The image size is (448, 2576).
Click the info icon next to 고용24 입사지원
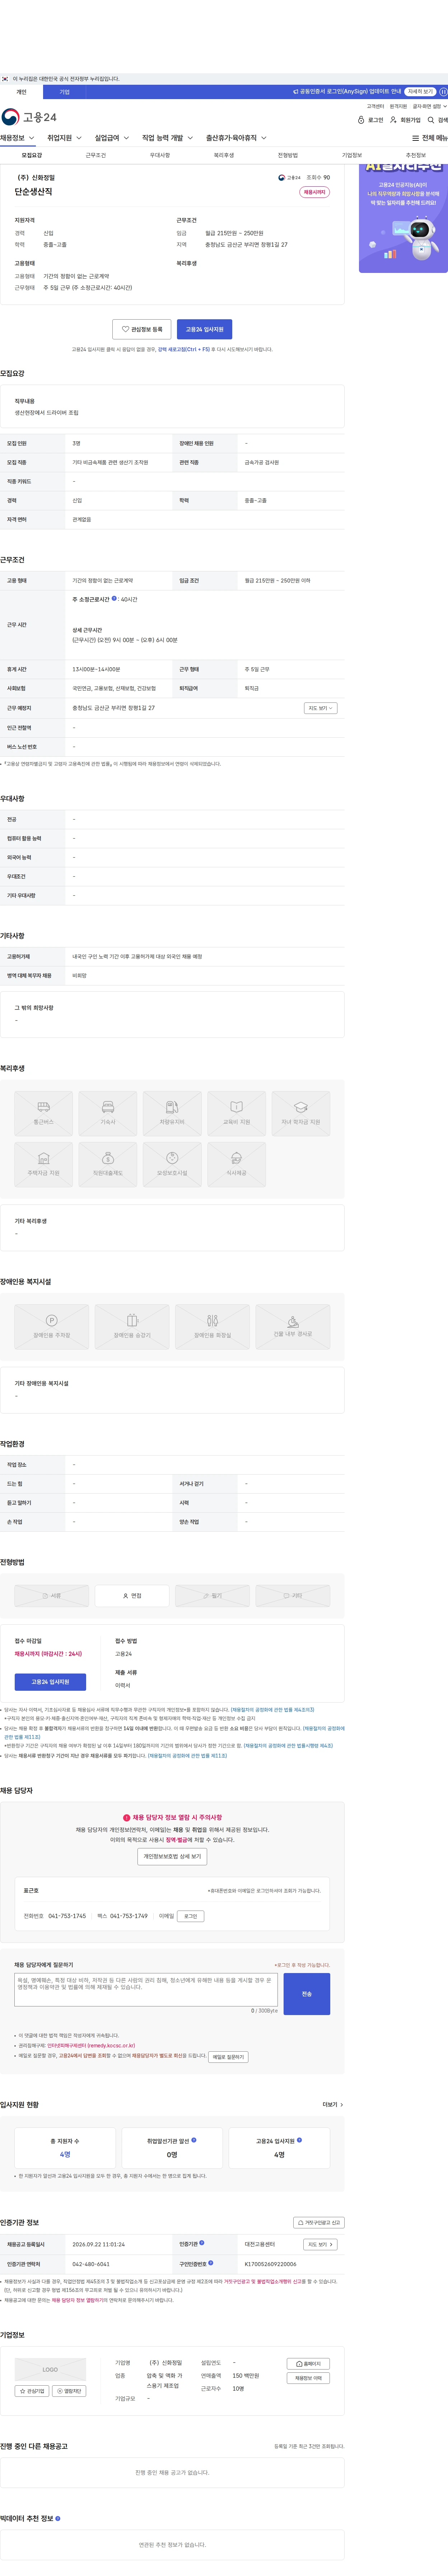click(x=299, y=2140)
